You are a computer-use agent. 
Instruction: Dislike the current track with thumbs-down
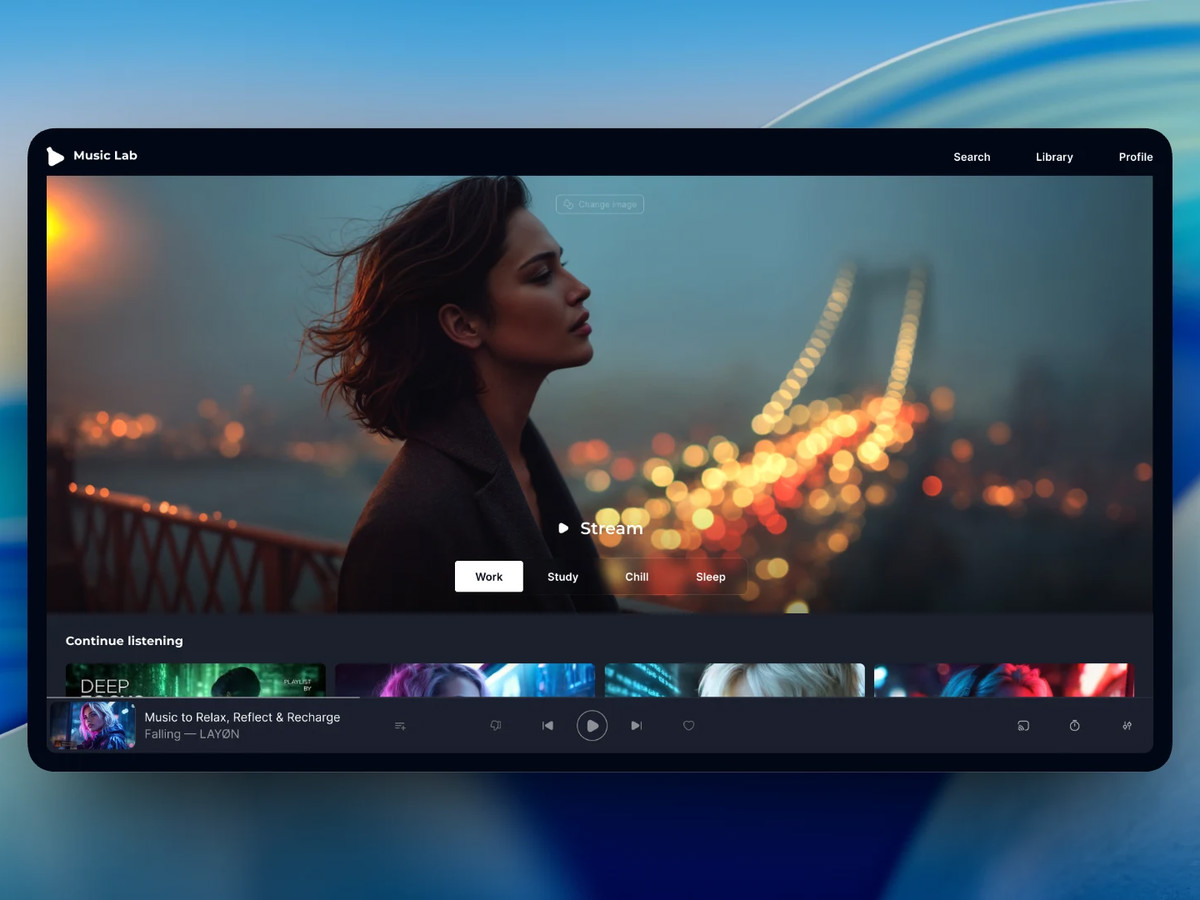[496, 726]
